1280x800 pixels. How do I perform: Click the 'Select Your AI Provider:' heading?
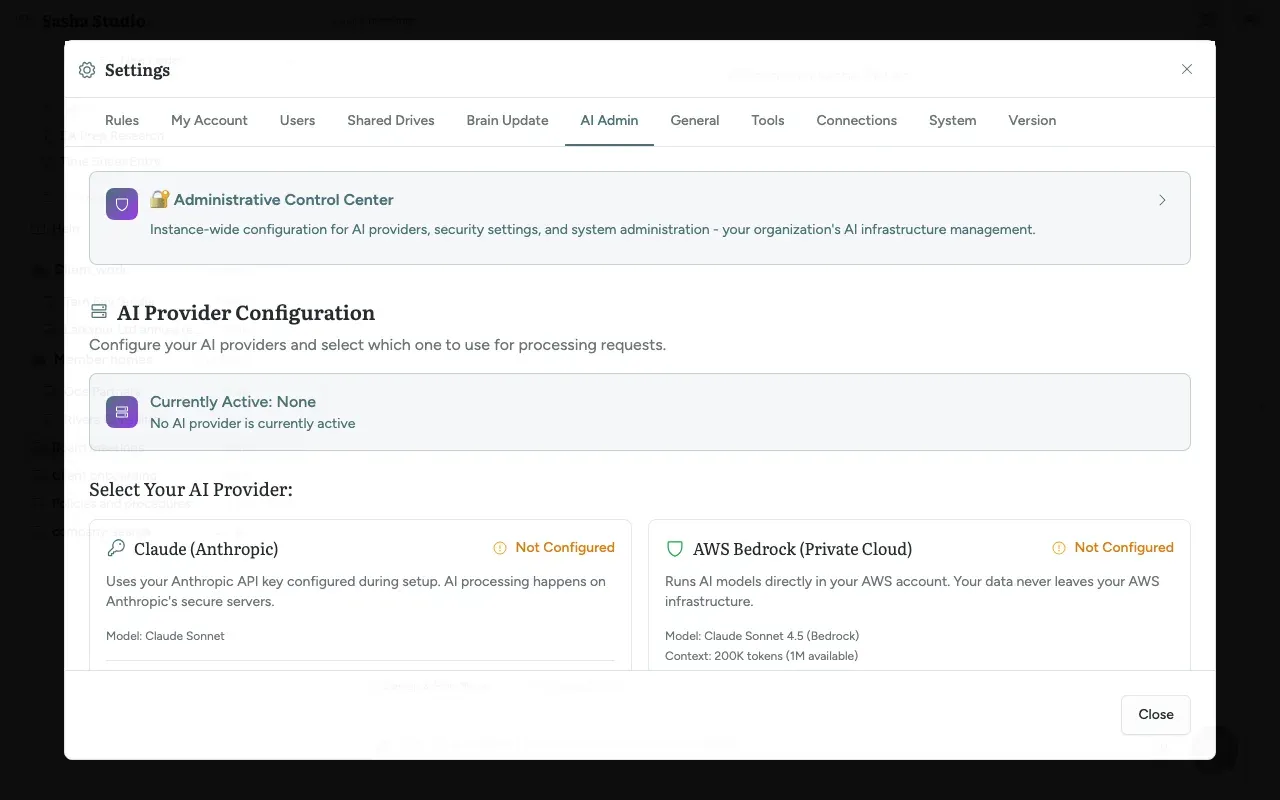(191, 490)
